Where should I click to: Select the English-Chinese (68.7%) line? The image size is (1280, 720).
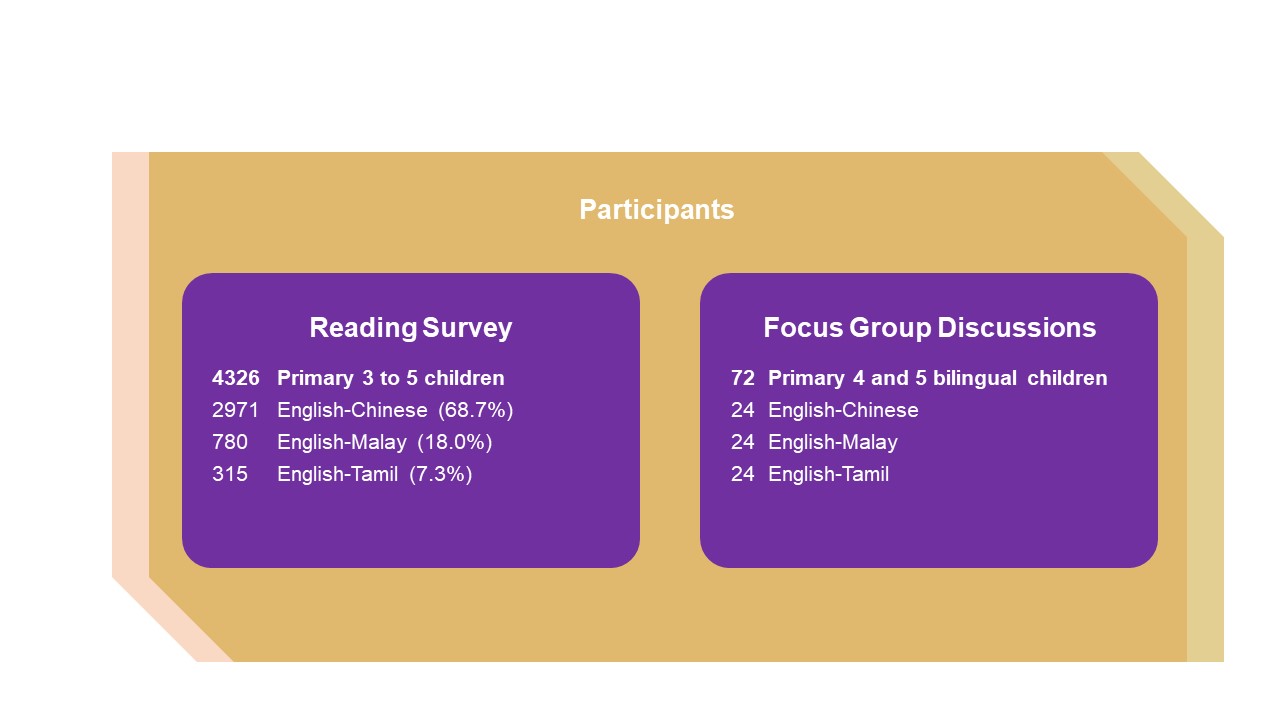394,410
